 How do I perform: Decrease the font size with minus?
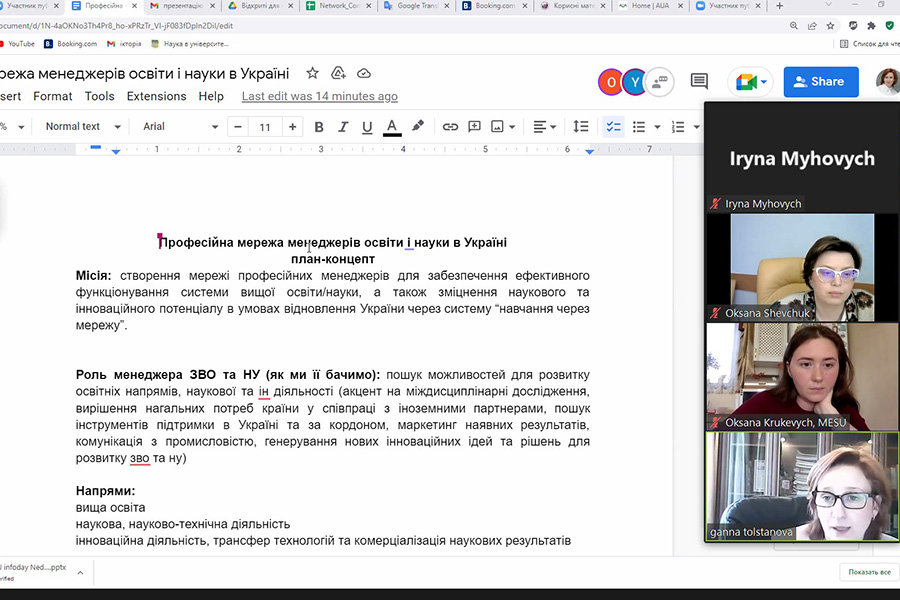[x=238, y=127]
